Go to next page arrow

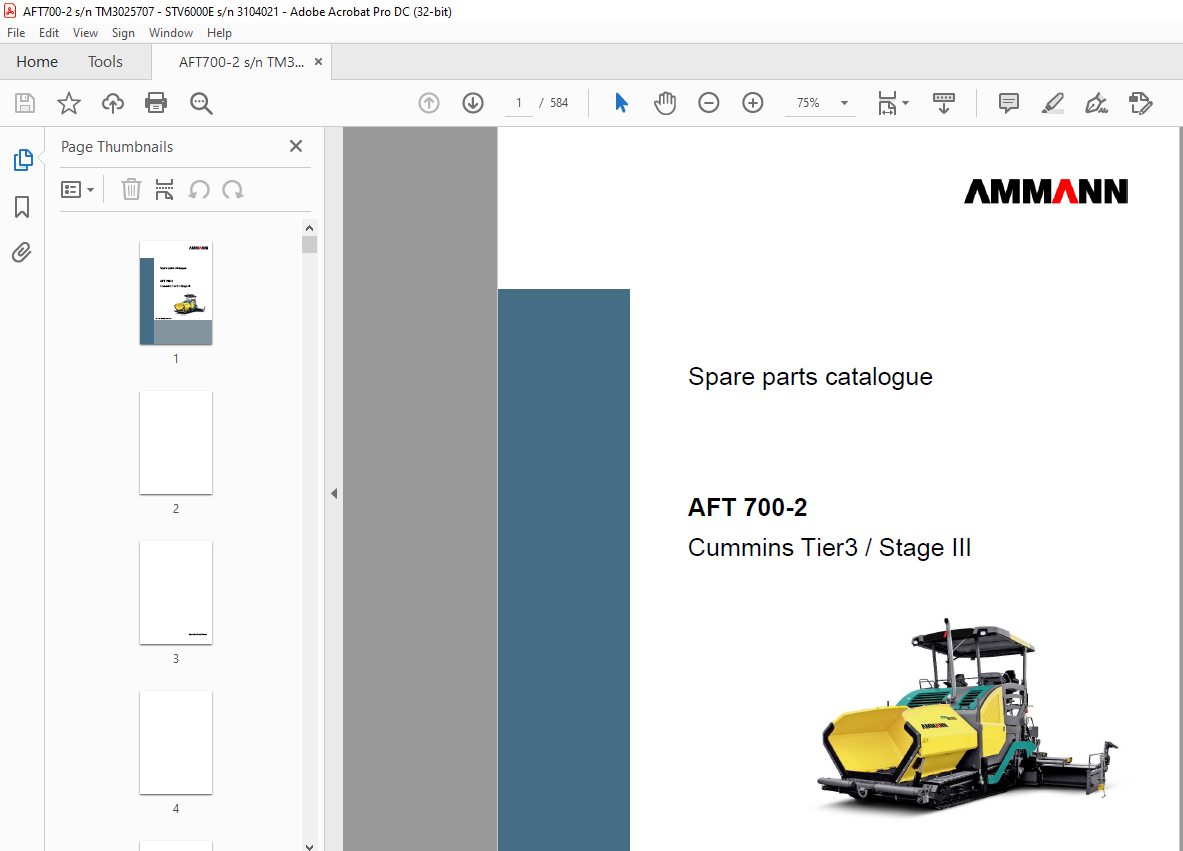473,103
